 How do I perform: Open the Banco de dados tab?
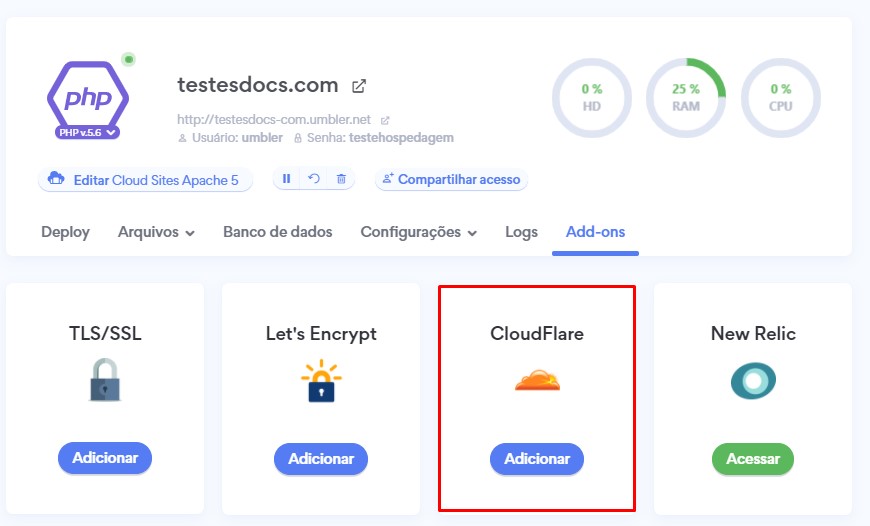(x=277, y=232)
